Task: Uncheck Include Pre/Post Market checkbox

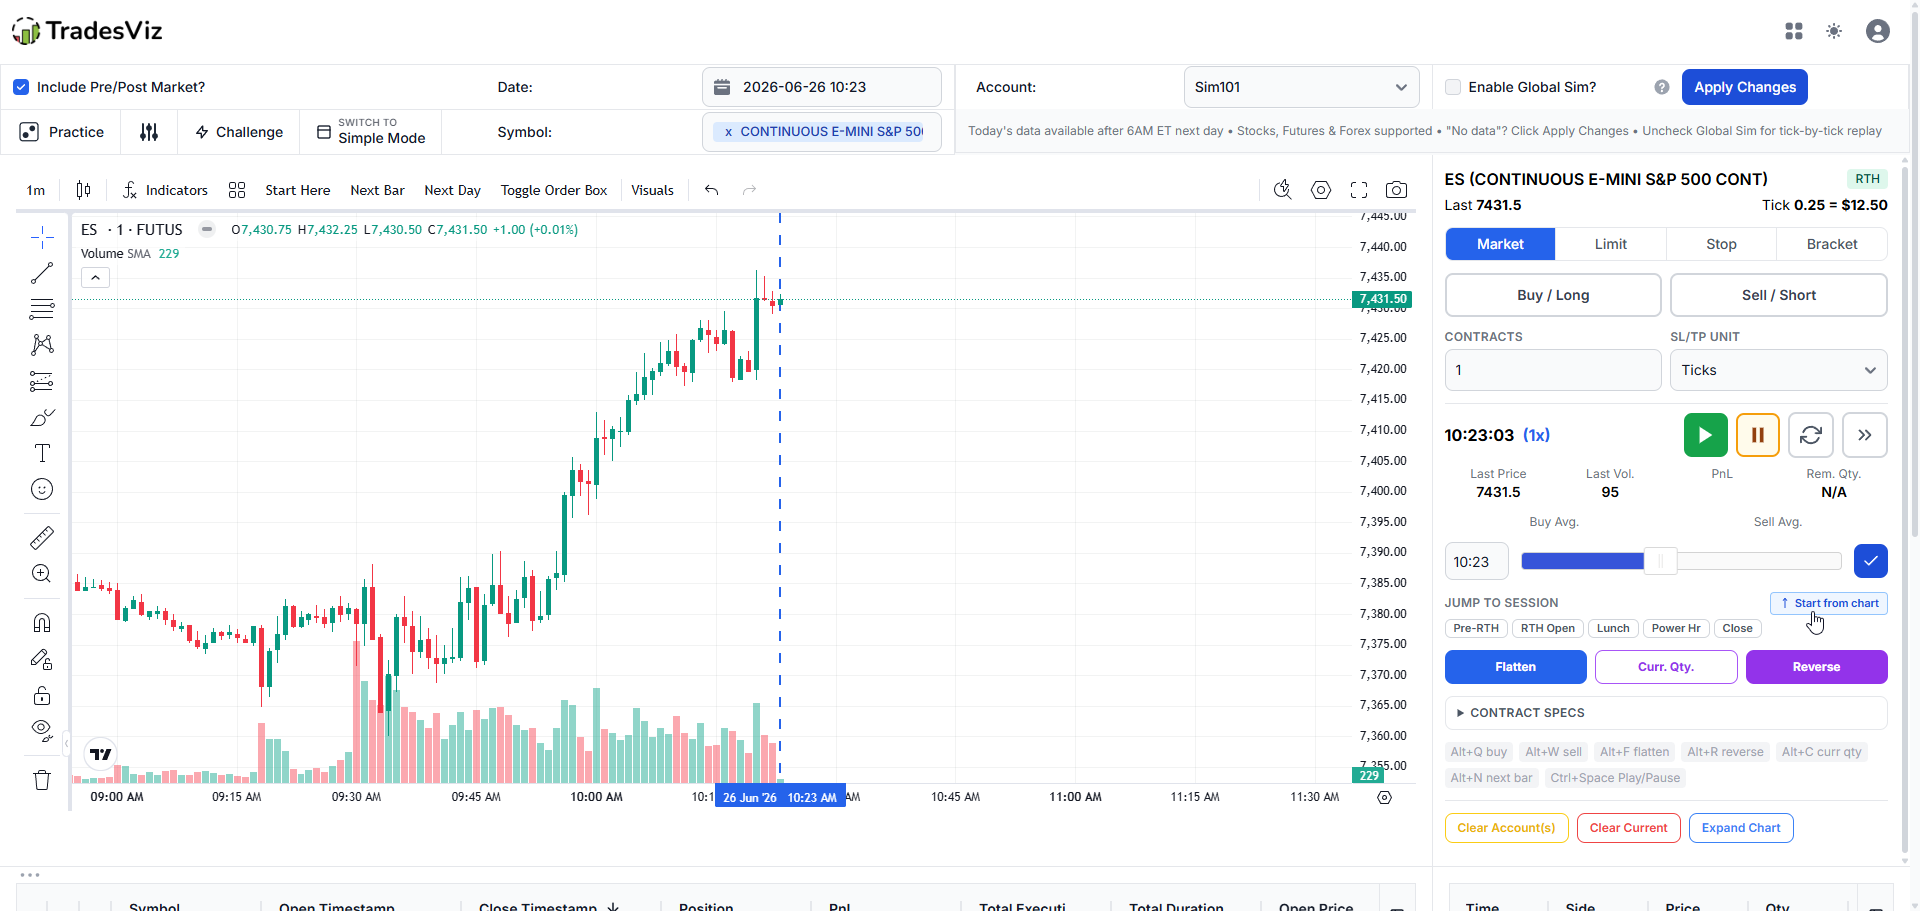Action: point(21,87)
